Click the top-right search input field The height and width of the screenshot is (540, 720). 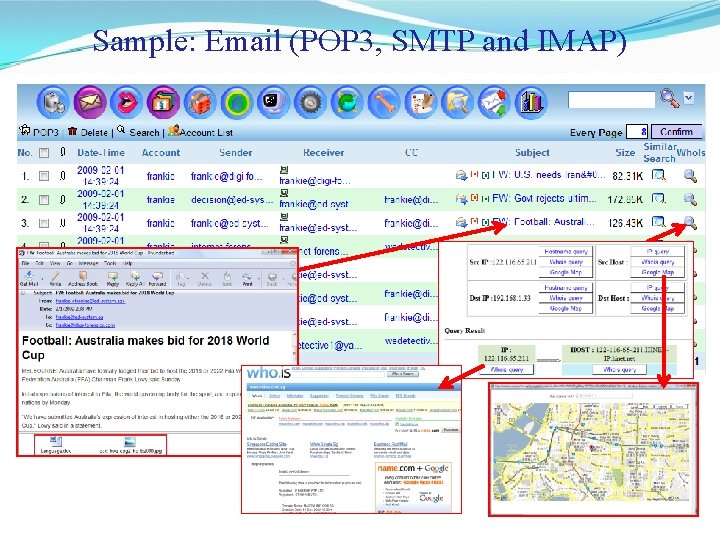pos(611,100)
